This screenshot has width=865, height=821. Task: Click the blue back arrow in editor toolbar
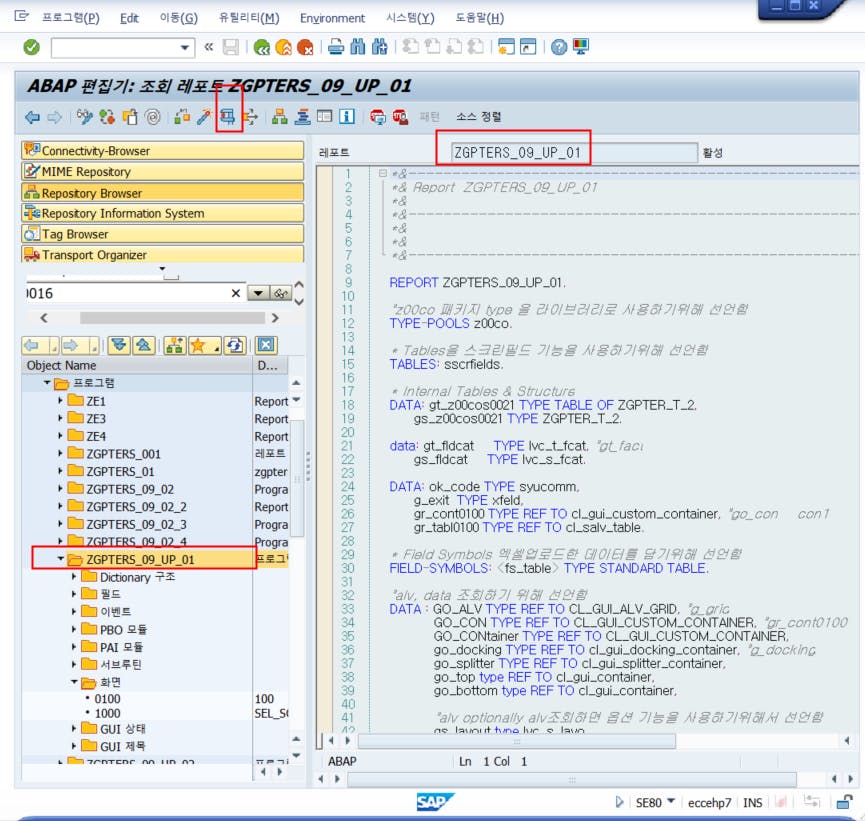pos(33,117)
